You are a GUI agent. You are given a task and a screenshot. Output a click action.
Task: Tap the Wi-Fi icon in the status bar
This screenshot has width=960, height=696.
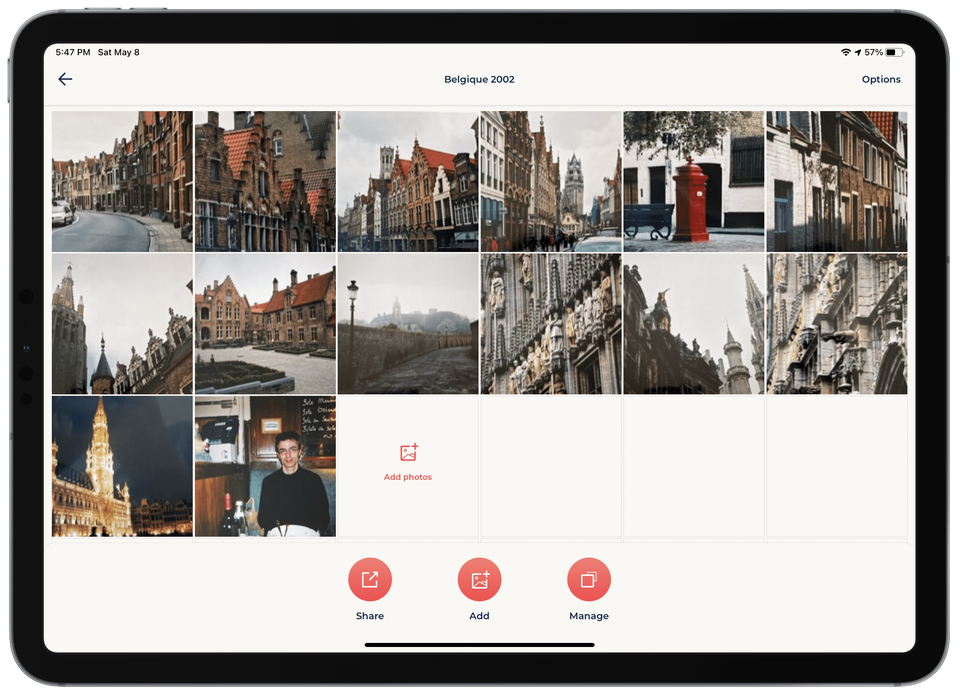845,51
